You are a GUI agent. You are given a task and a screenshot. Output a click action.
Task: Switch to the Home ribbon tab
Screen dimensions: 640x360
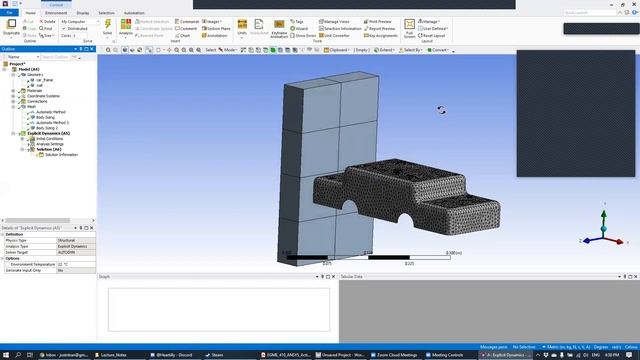[30, 13]
